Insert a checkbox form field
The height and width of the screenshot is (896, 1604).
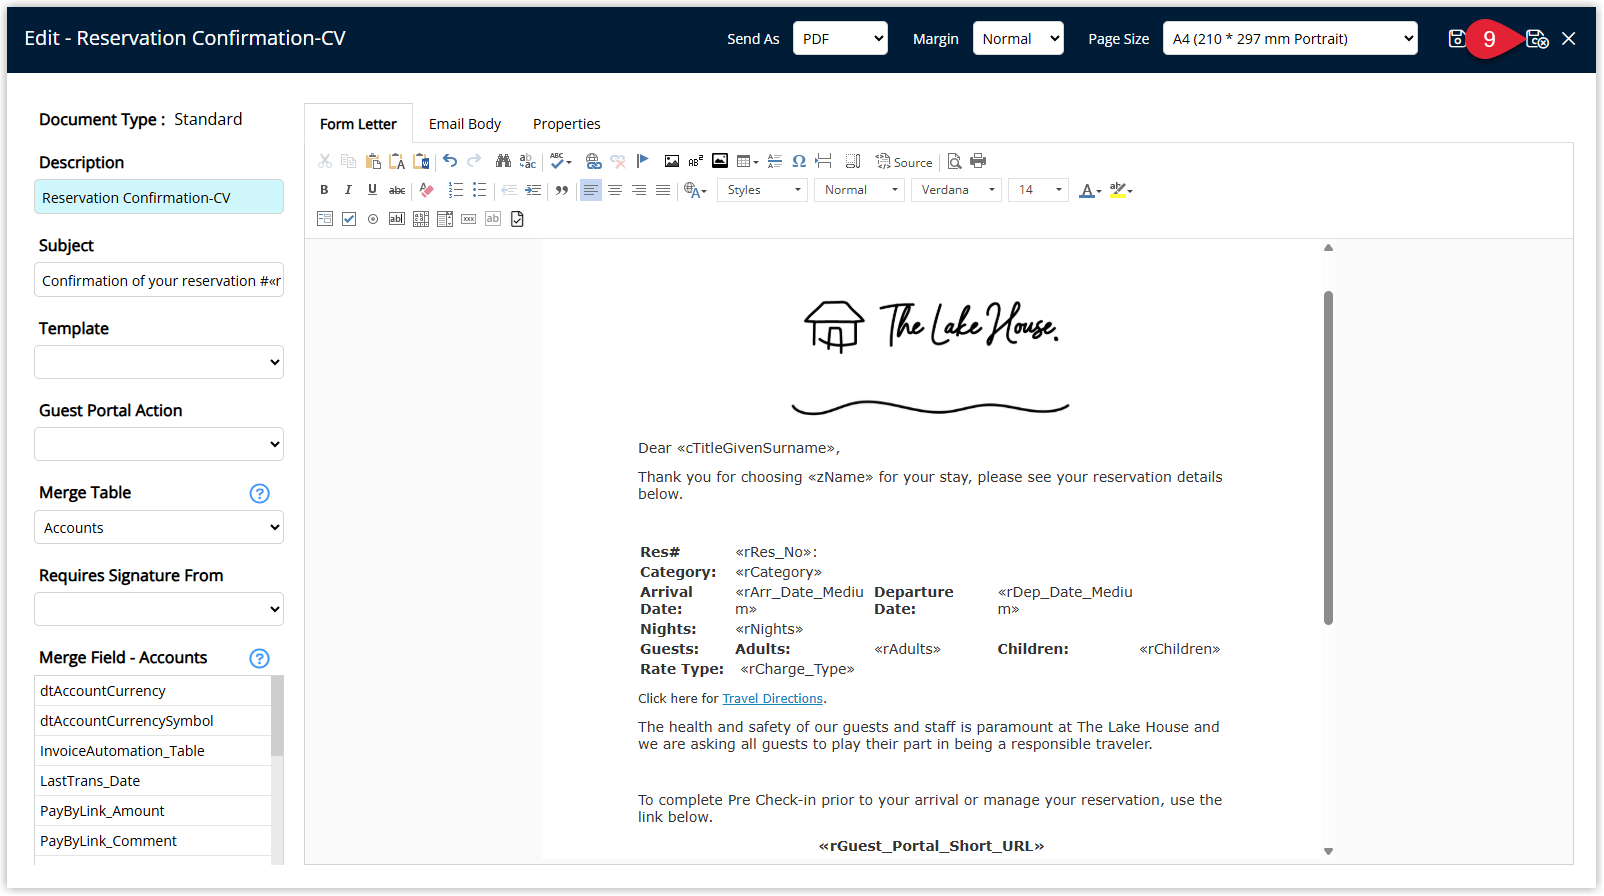pos(349,219)
